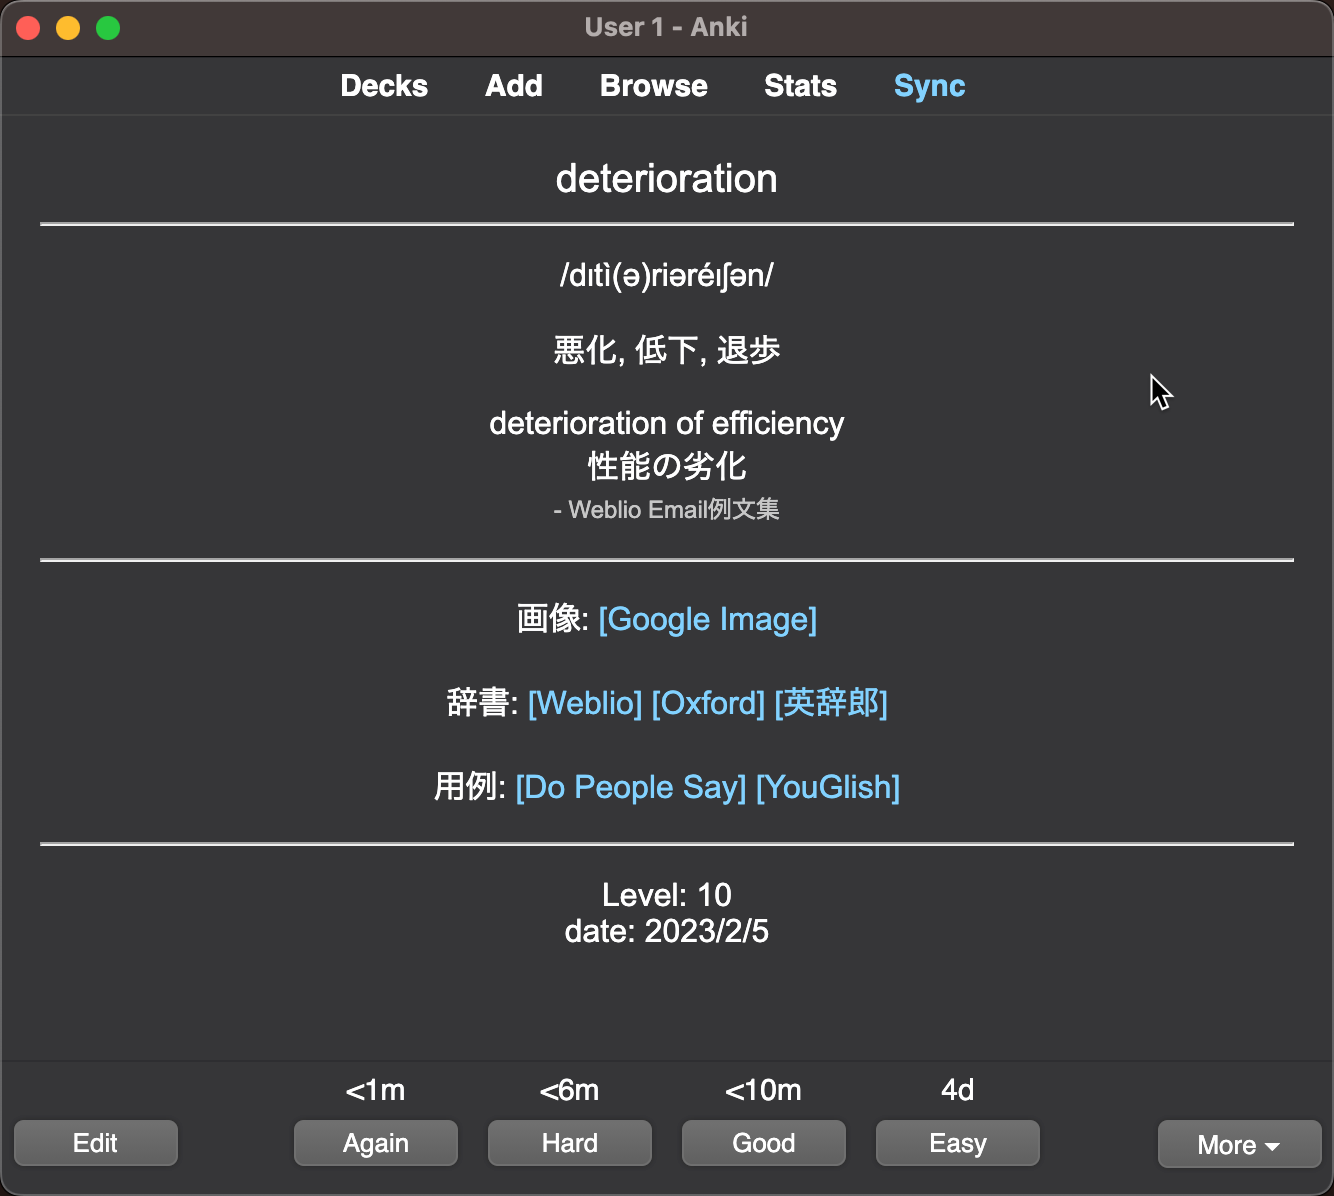This screenshot has width=1334, height=1196.
Task: Click the phonetic transcription /dɪtì(ə)riəréɪʃən/
Action: click(x=667, y=275)
